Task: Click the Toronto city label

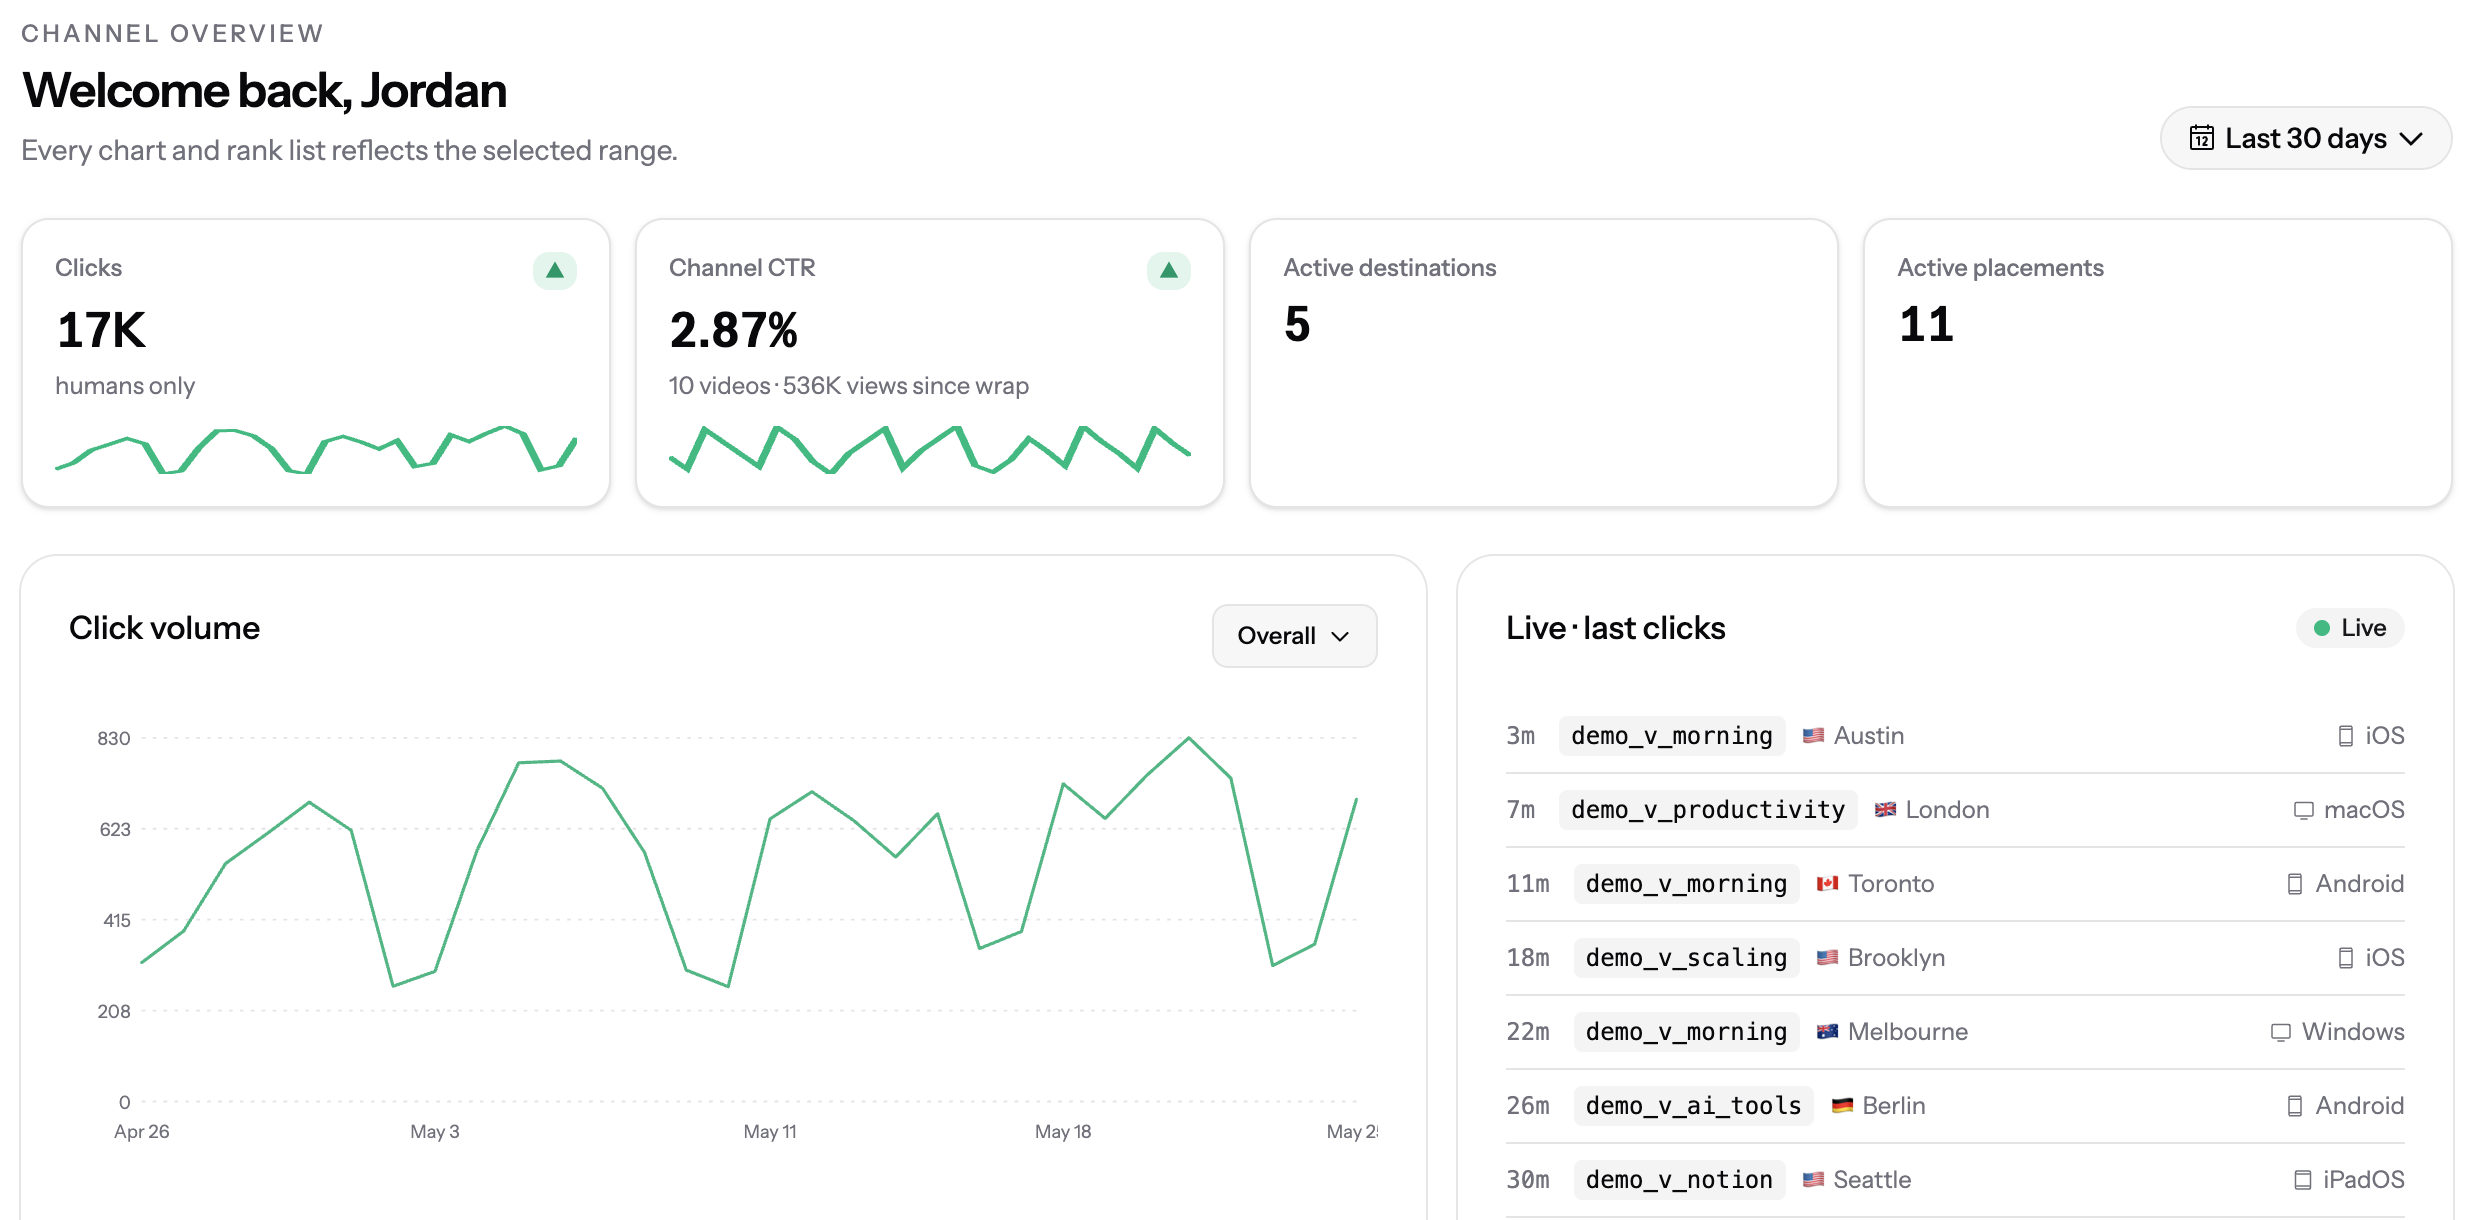Action: [1890, 884]
